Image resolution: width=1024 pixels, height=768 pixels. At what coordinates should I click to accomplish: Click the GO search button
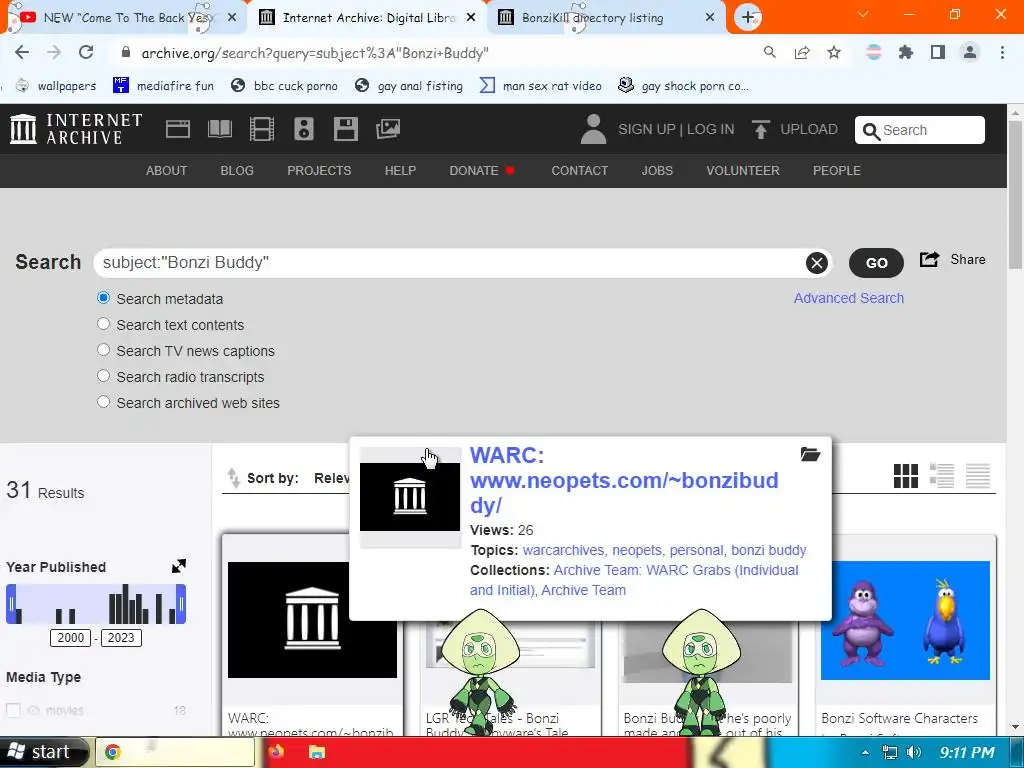(x=876, y=263)
